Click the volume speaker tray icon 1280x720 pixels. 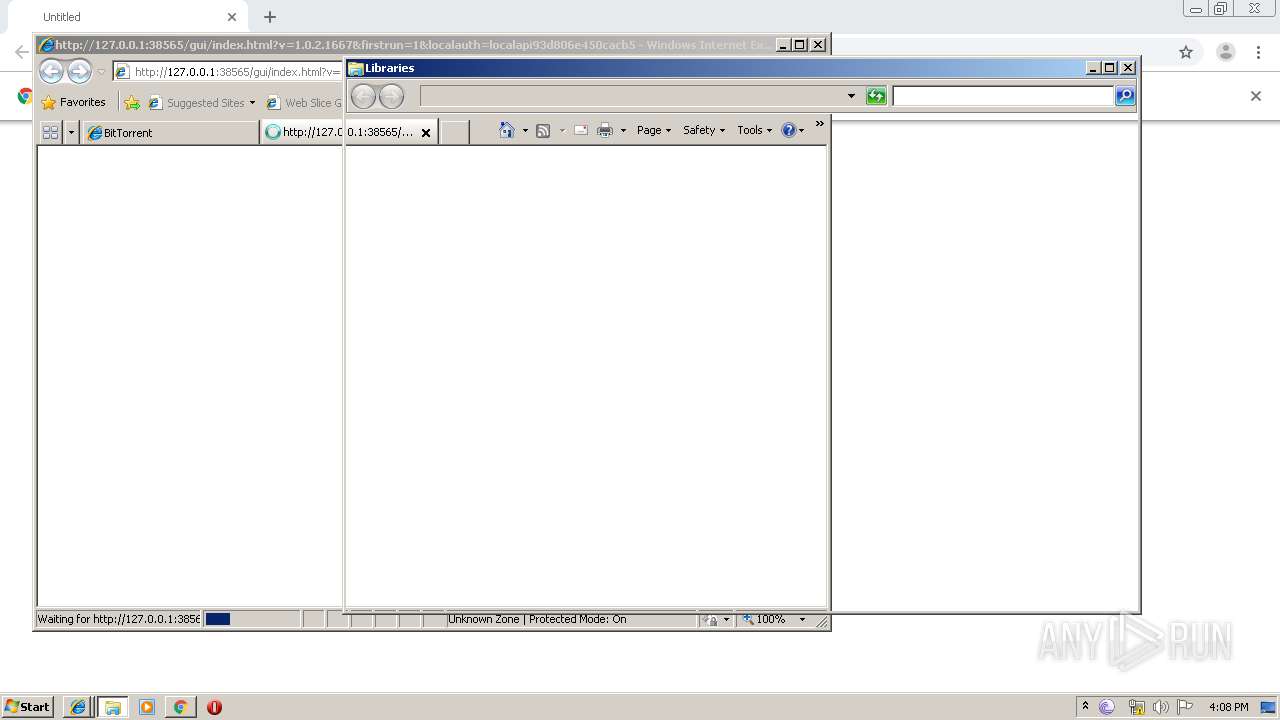click(1161, 707)
